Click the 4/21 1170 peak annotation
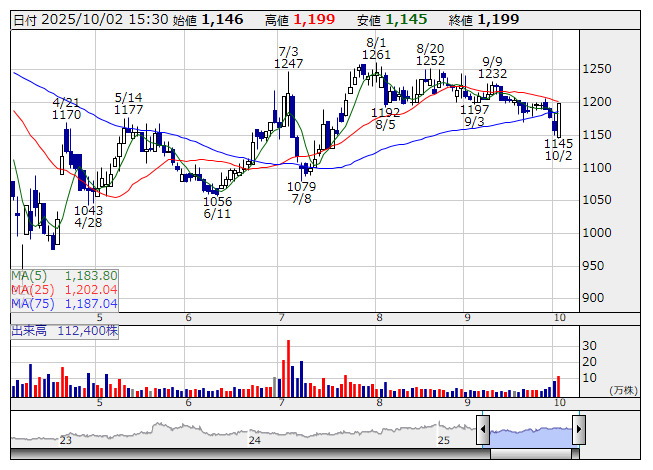Viewport: 653px width, 470px height. click(66, 109)
